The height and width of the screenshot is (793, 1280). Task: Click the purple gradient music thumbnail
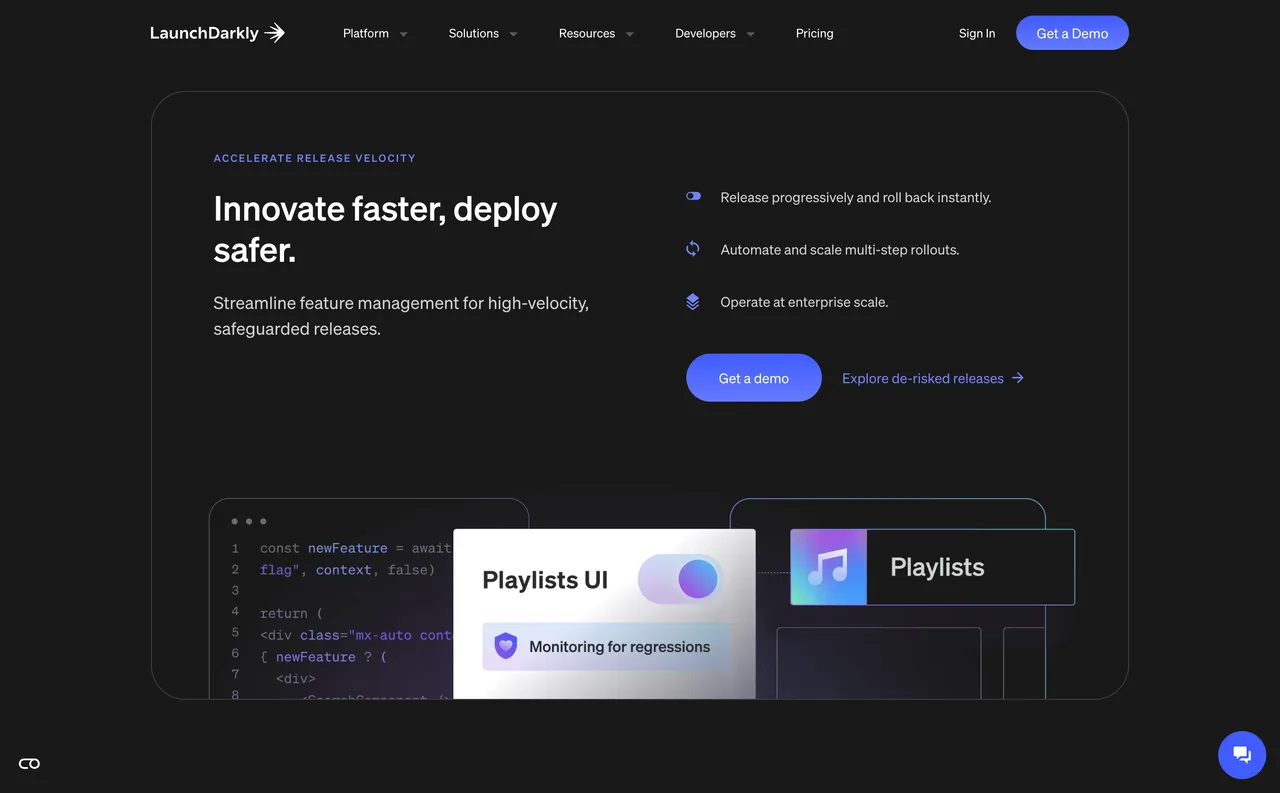tap(828, 566)
